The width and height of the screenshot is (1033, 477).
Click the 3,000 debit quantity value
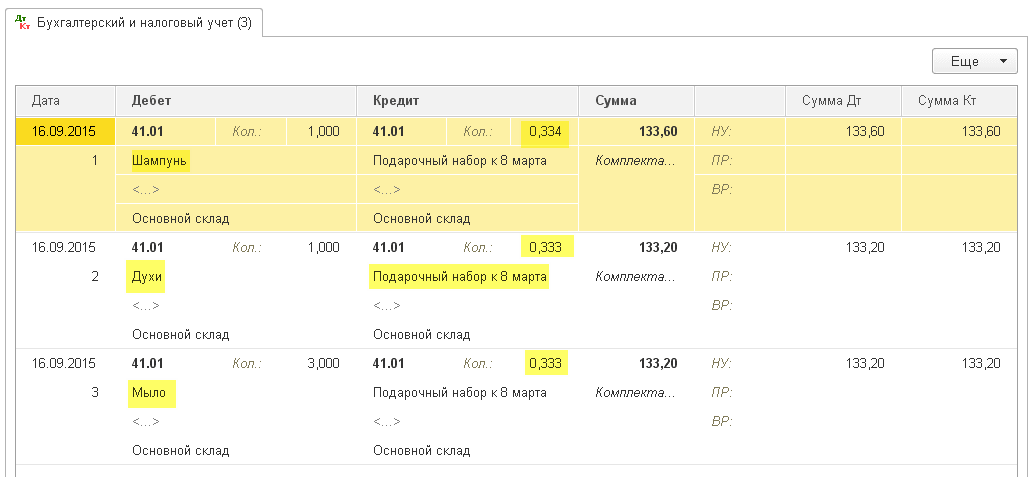pyautogui.click(x=323, y=363)
